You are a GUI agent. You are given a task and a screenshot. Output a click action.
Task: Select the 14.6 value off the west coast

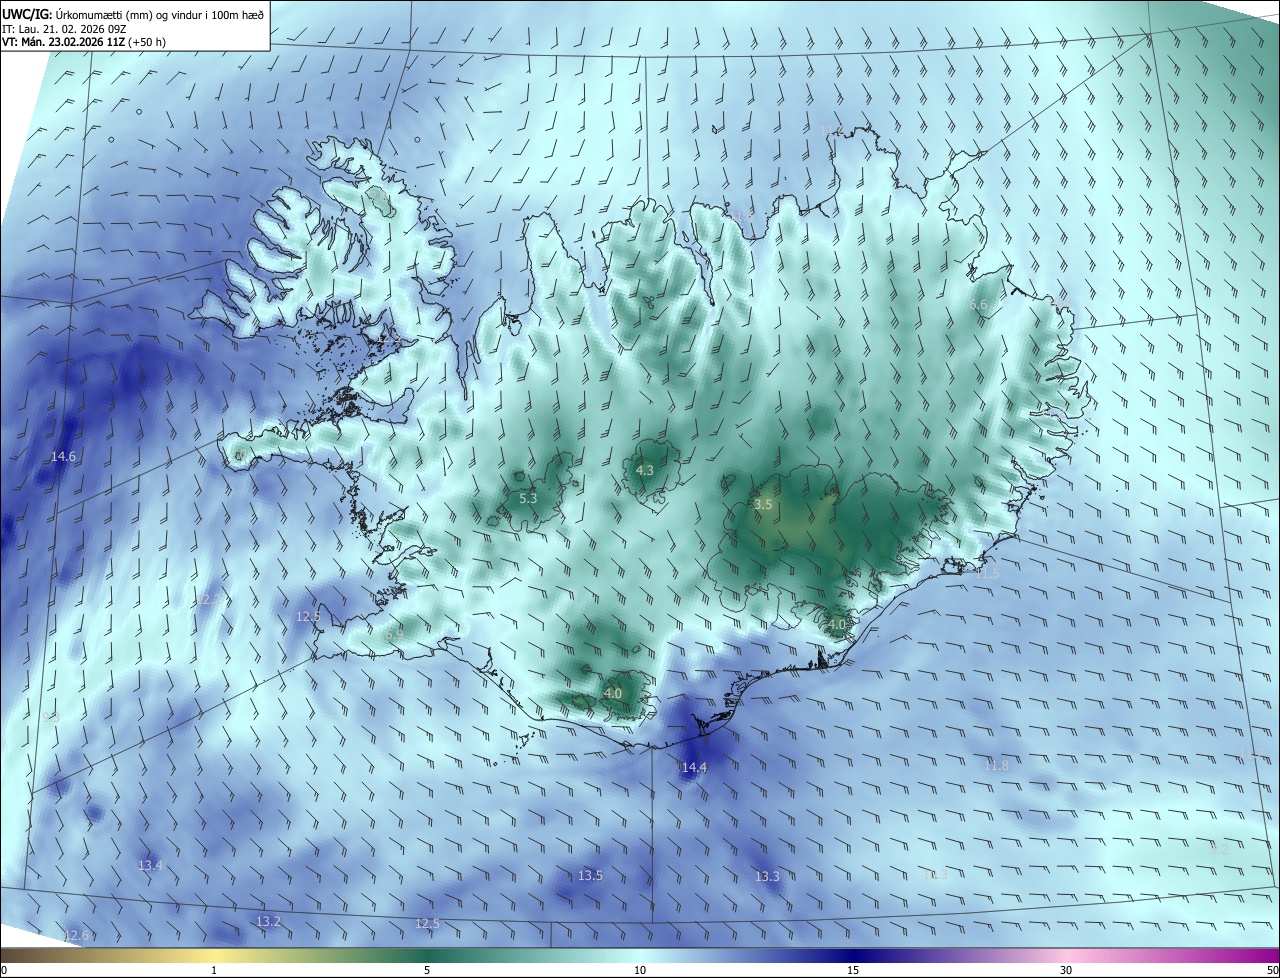click(63, 456)
